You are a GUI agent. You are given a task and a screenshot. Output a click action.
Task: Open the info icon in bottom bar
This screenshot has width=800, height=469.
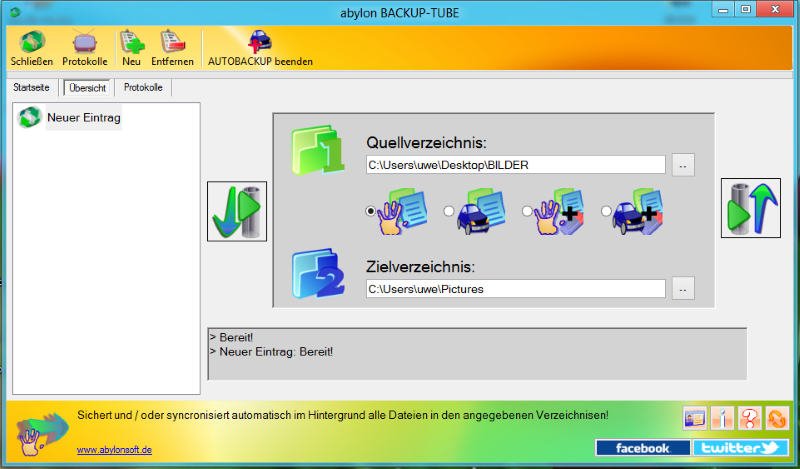(722, 418)
